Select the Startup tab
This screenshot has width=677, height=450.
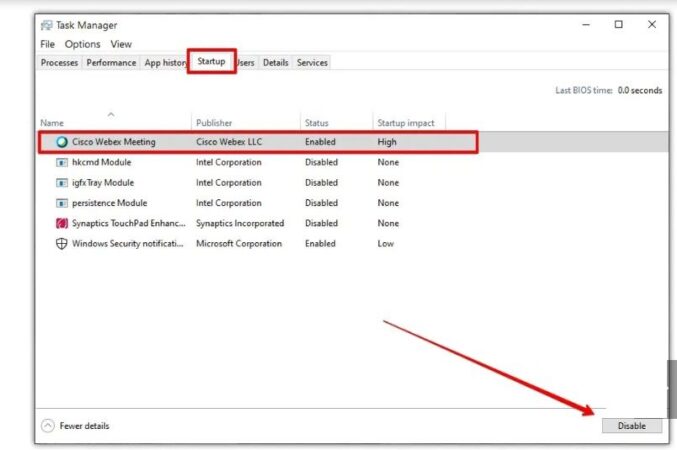(x=211, y=61)
